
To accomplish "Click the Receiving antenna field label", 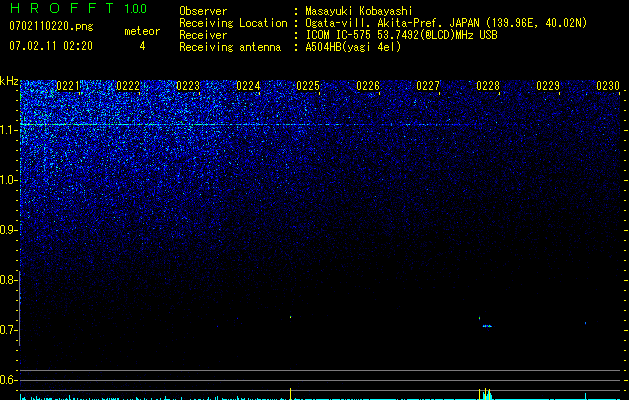I will [230, 47].
